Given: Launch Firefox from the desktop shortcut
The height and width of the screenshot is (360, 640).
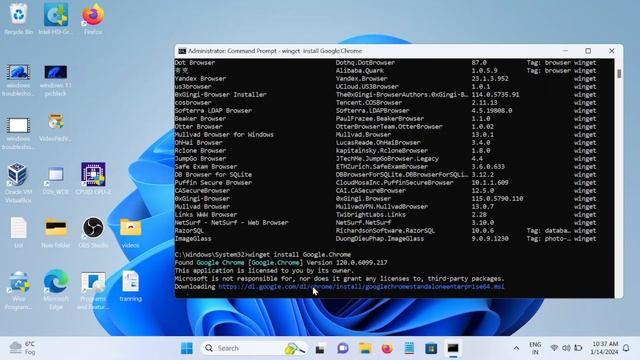Looking at the screenshot, I should (93, 19).
